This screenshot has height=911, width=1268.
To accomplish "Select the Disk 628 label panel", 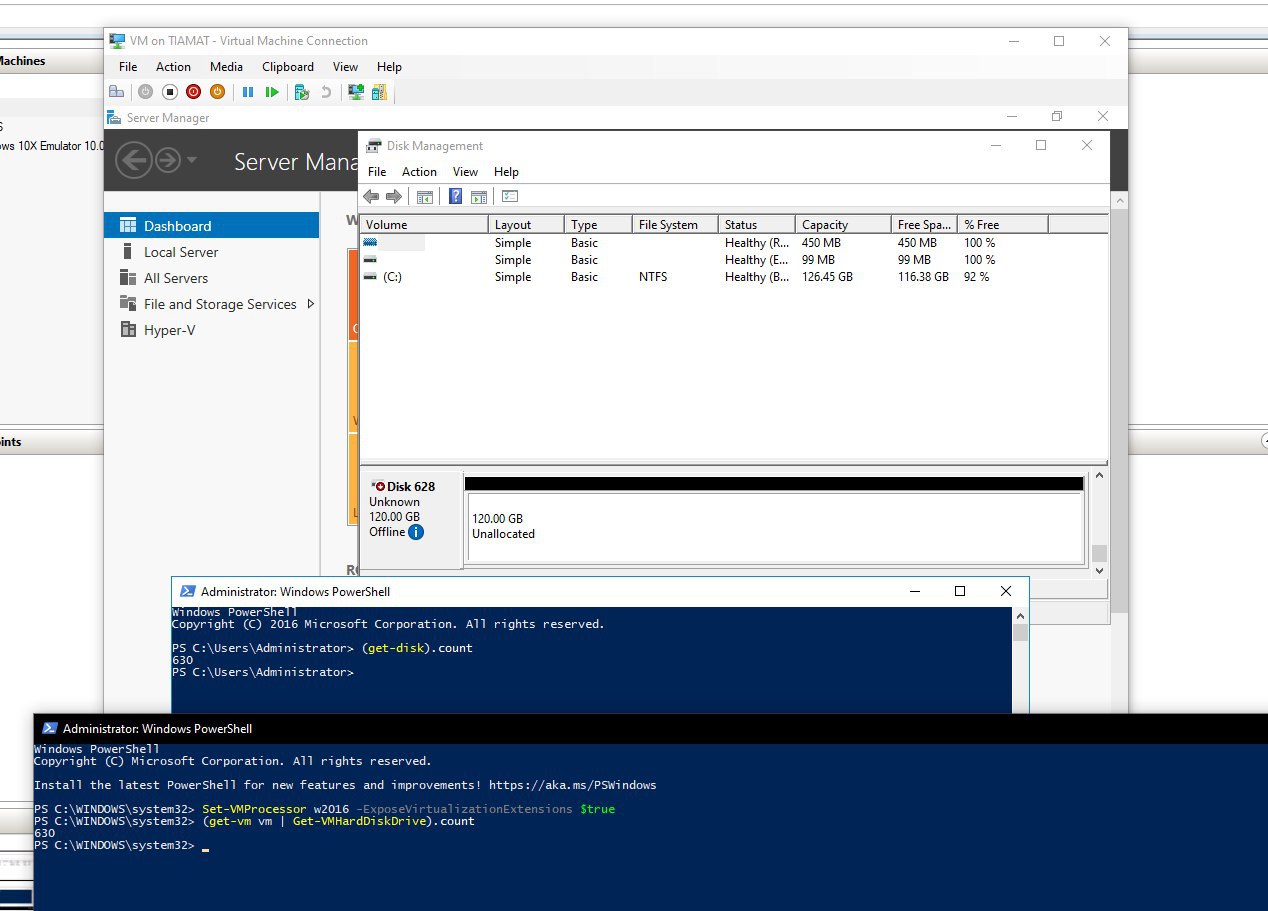I will [x=411, y=520].
